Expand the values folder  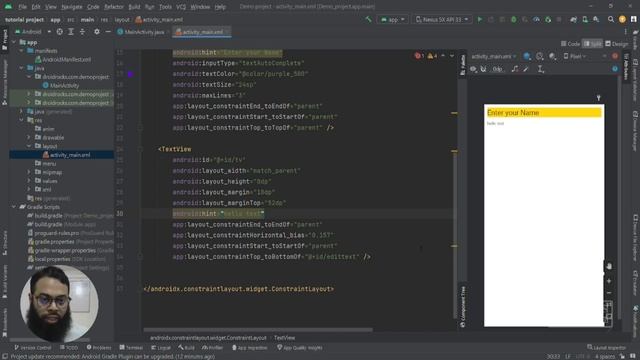tap(29, 181)
